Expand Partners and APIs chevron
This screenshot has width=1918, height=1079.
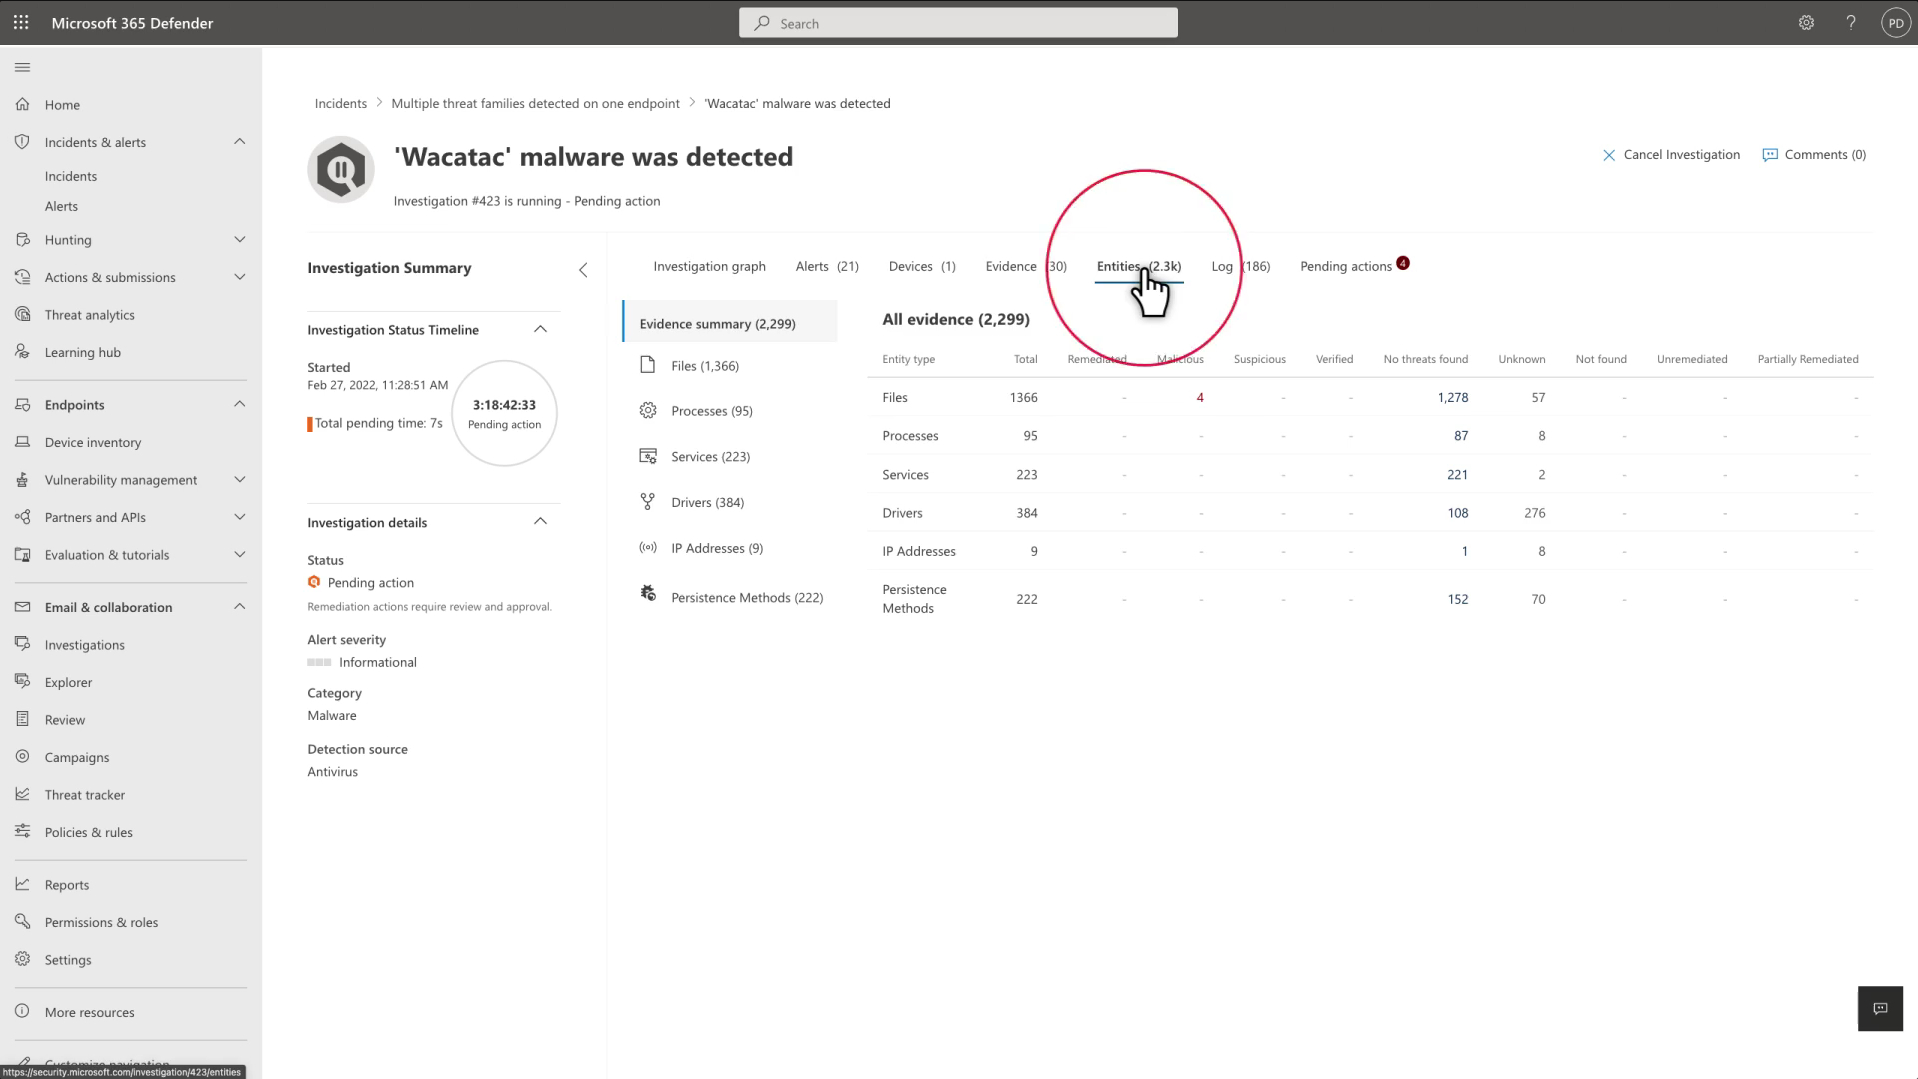(240, 517)
